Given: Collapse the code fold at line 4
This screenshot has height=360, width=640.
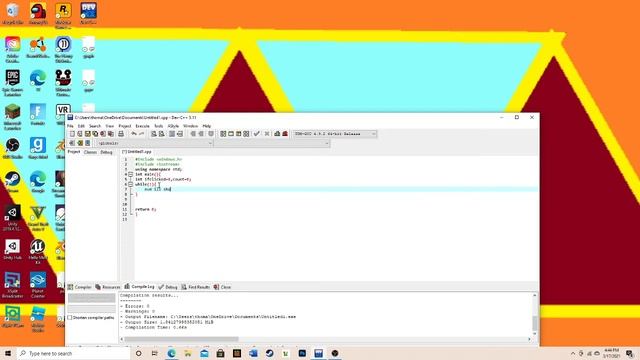Looking at the screenshot, I should point(131,174).
